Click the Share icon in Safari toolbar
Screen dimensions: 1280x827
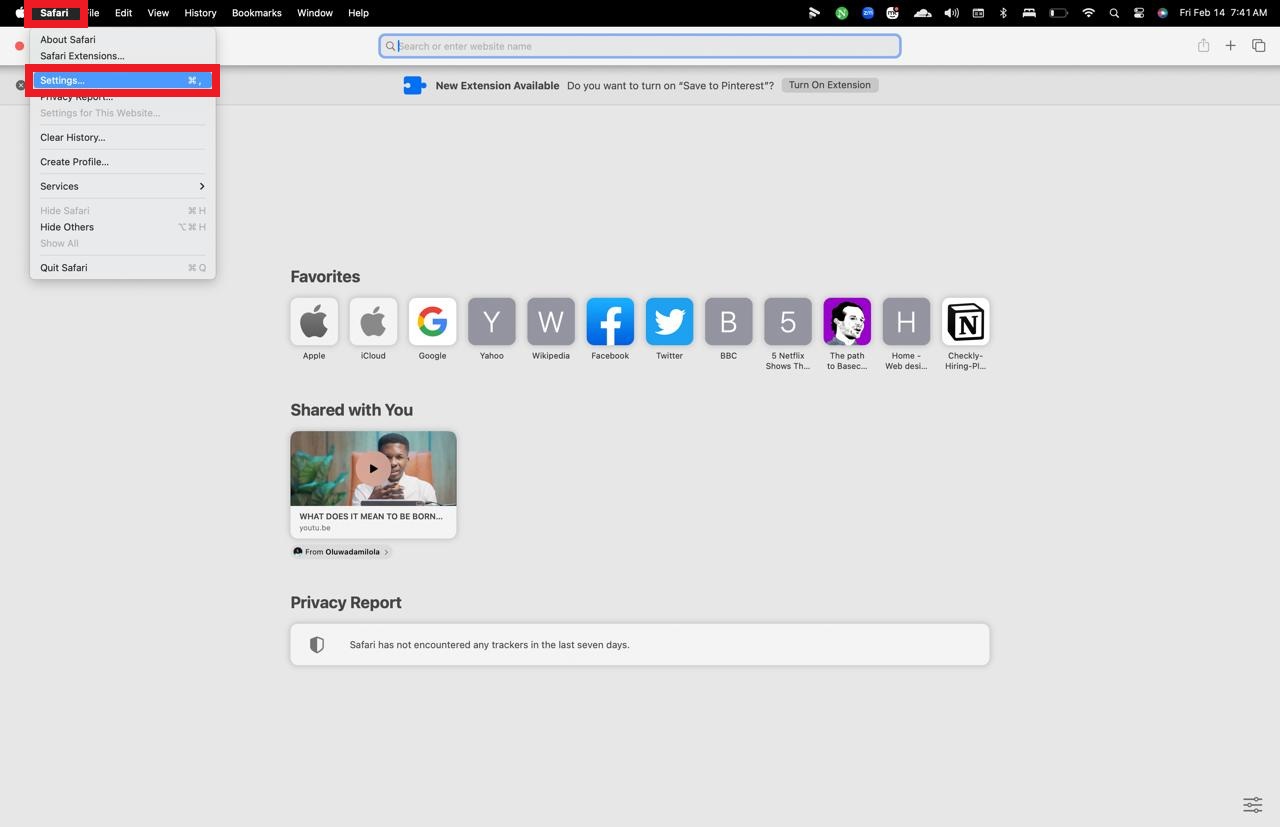tap(1203, 46)
